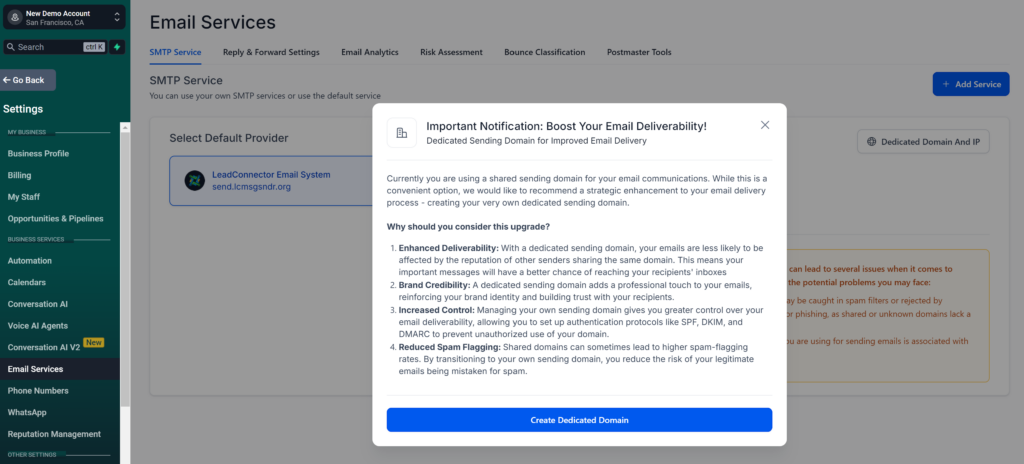The height and width of the screenshot is (464, 1024).
Task: Click the send.lcmsgsndr.org domain text
Action: tap(251, 186)
